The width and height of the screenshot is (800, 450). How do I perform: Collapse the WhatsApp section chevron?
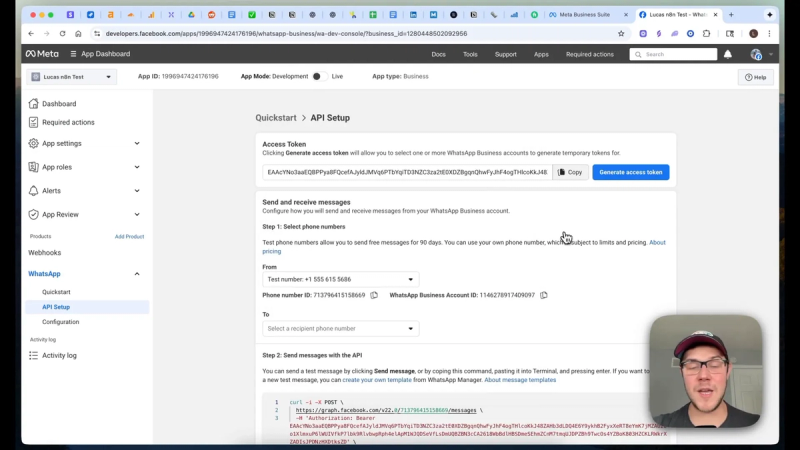coord(137,274)
